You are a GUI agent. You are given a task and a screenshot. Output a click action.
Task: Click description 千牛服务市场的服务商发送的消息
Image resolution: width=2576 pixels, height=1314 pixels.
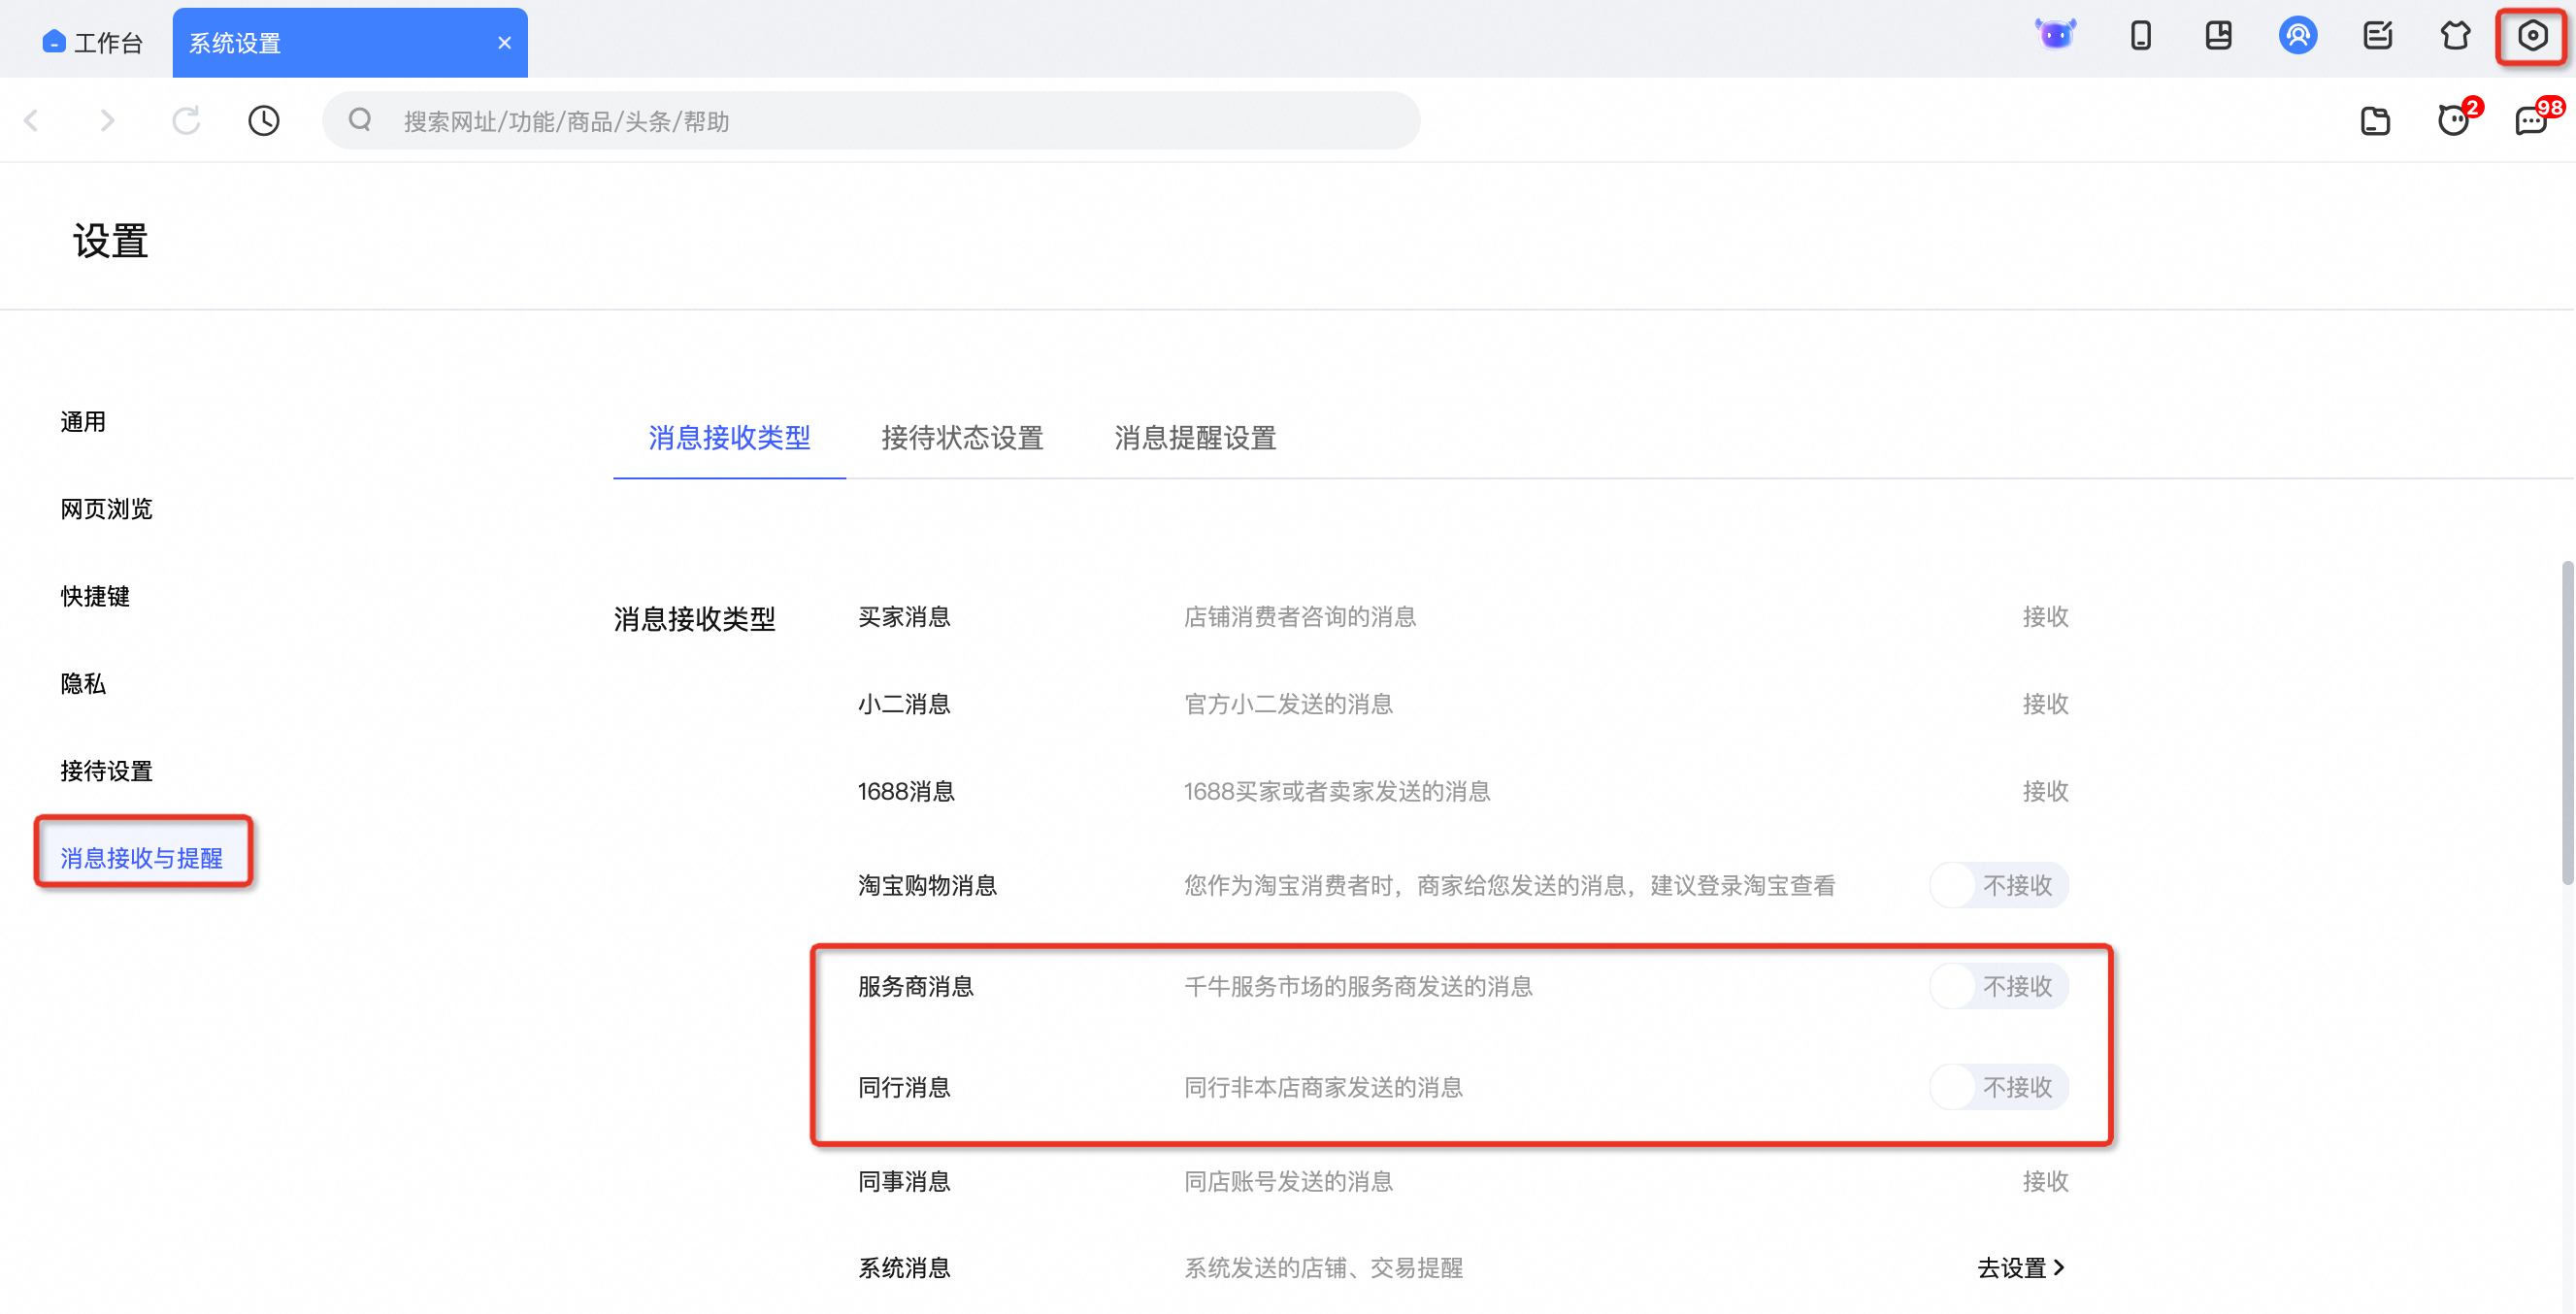click(1358, 987)
